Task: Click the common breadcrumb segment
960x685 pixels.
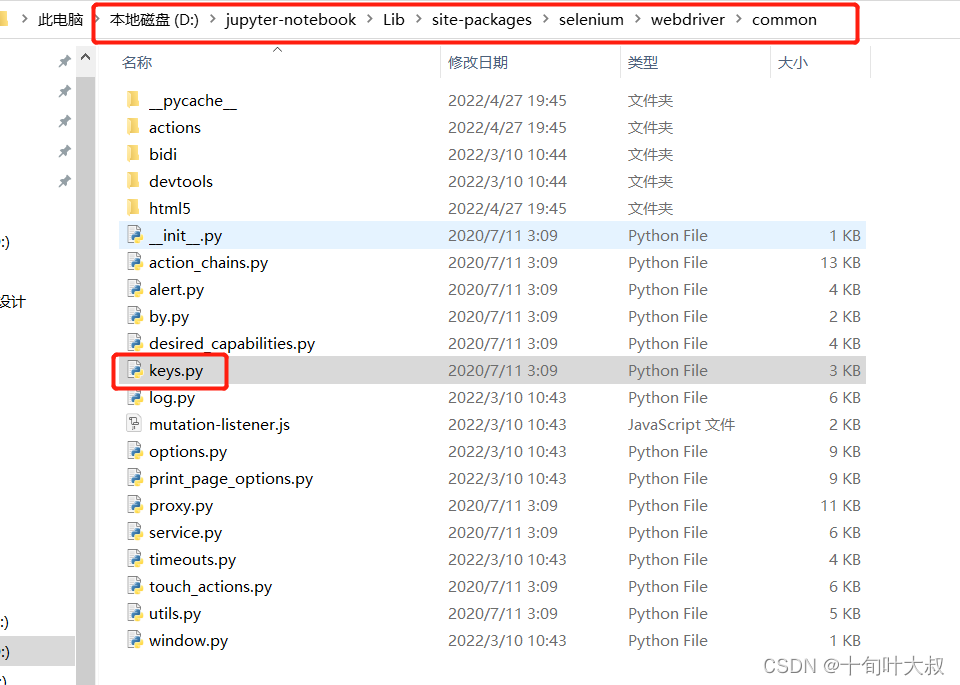Action: pos(784,20)
